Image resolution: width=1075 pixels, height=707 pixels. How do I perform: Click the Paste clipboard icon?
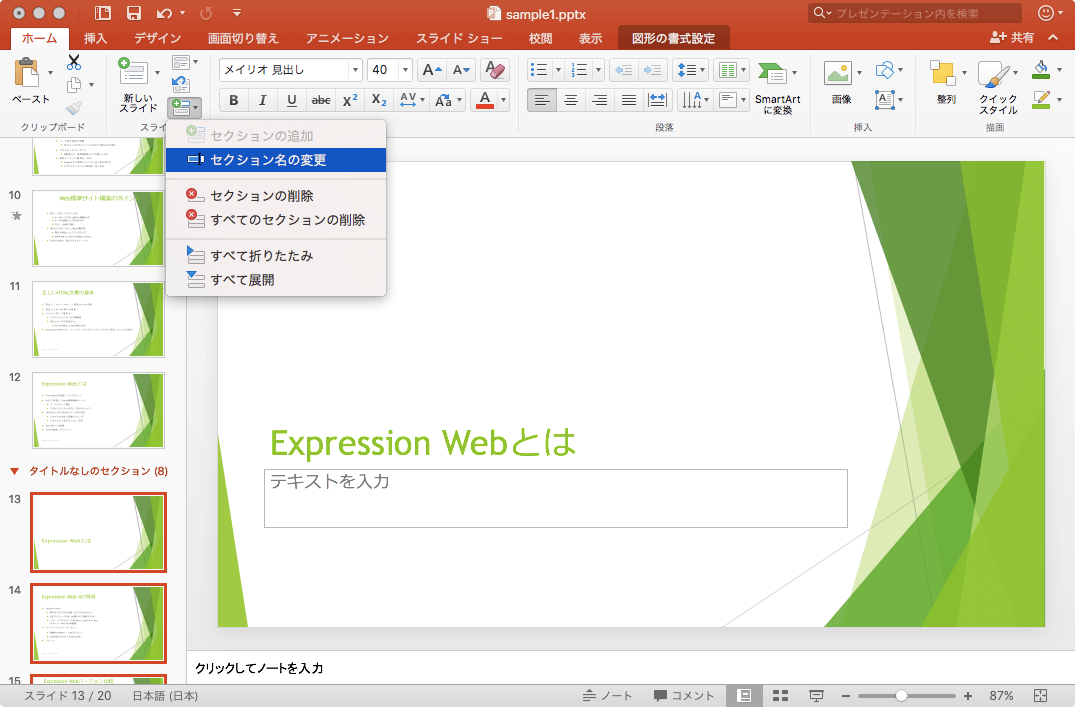pyautogui.click(x=27, y=73)
